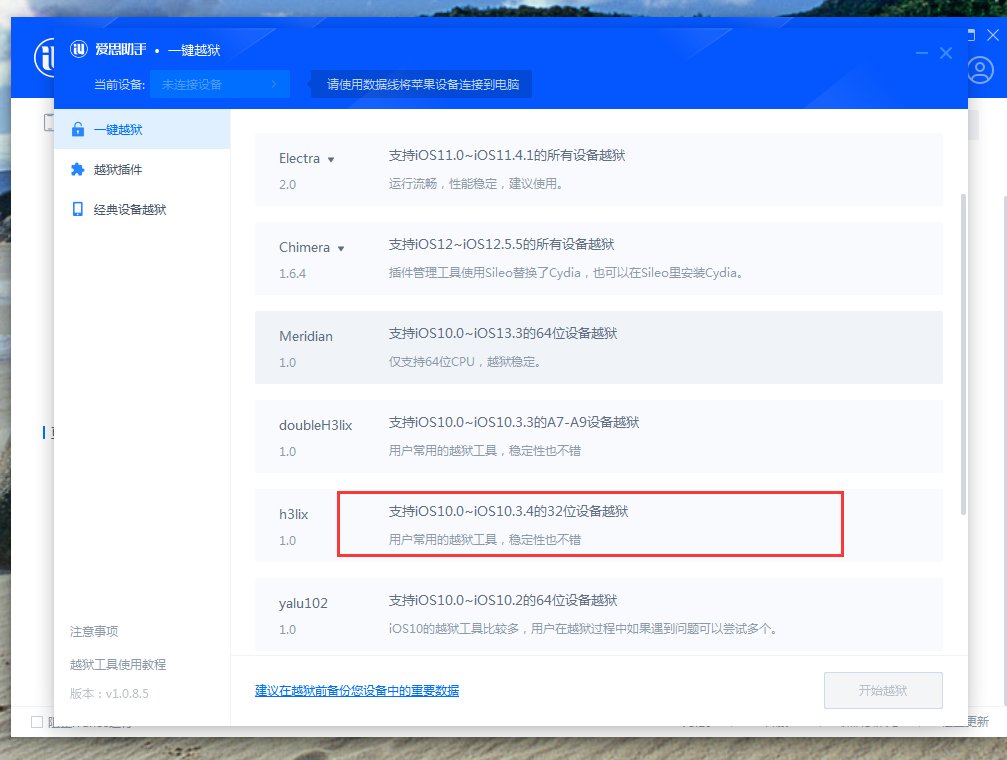This screenshot has width=1007, height=760.
Task: Select the 一键越狱 lock icon in sidebar
Action: pyautogui.click(x=80, y=129)
